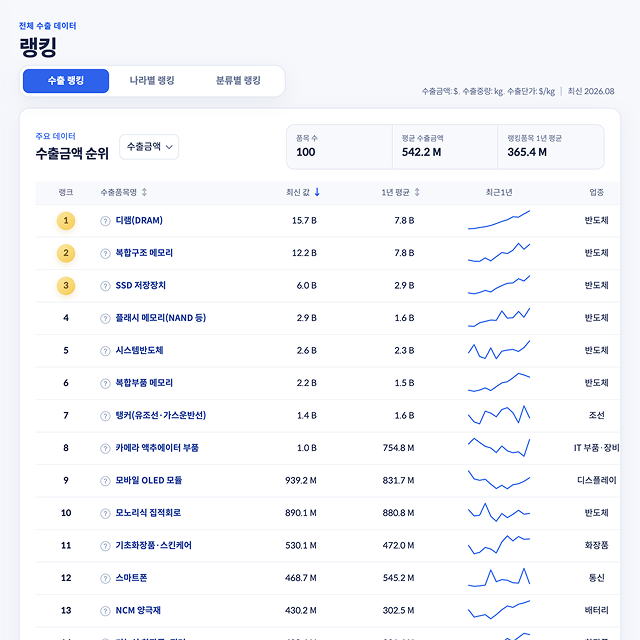Open the 카메라 액추에이터 부품 link
640x640 pixels.
(x=157, y=448)
